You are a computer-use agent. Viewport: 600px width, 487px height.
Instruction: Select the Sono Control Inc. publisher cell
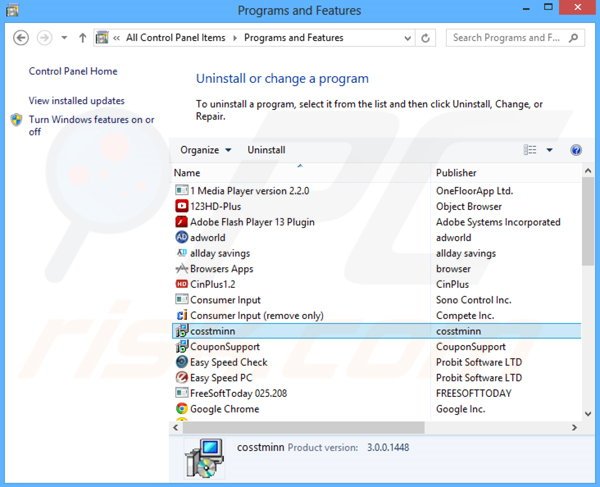[474, 300]
